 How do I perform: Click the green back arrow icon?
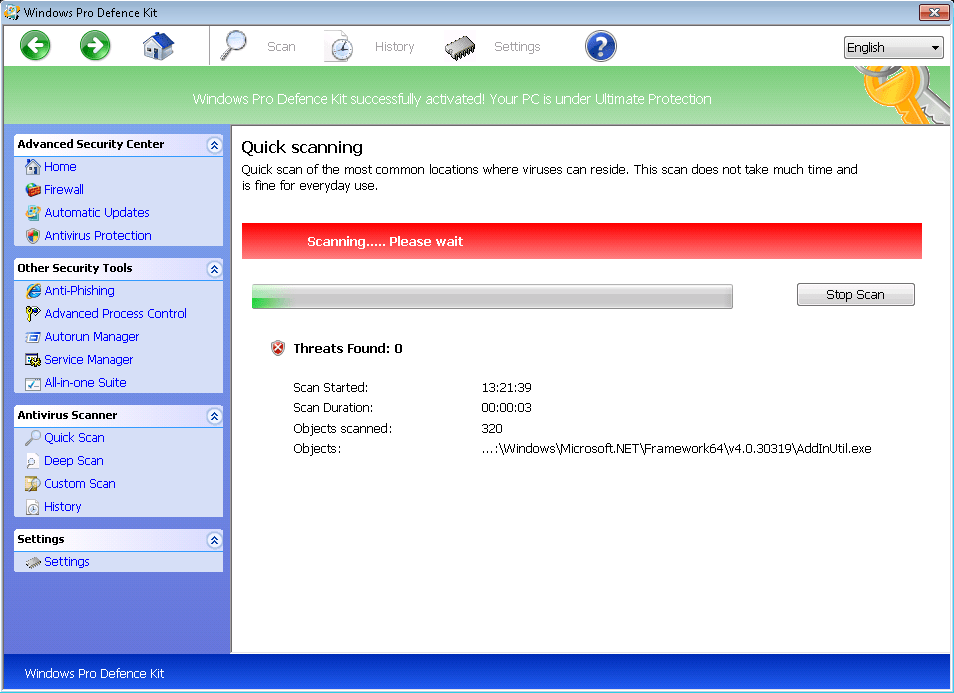pos(35,46)
